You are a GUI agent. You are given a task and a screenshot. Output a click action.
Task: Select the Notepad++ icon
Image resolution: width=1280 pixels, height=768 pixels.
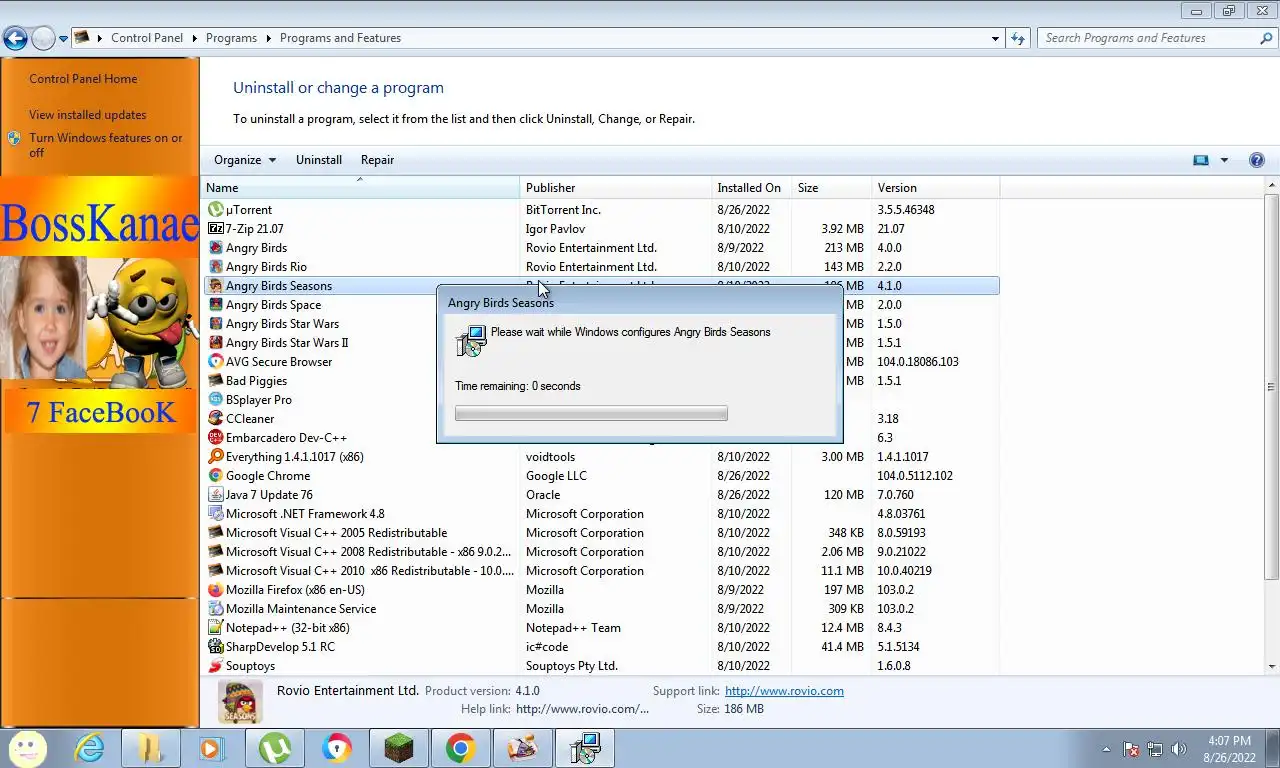pyautogui.click(x=215, y=628)
